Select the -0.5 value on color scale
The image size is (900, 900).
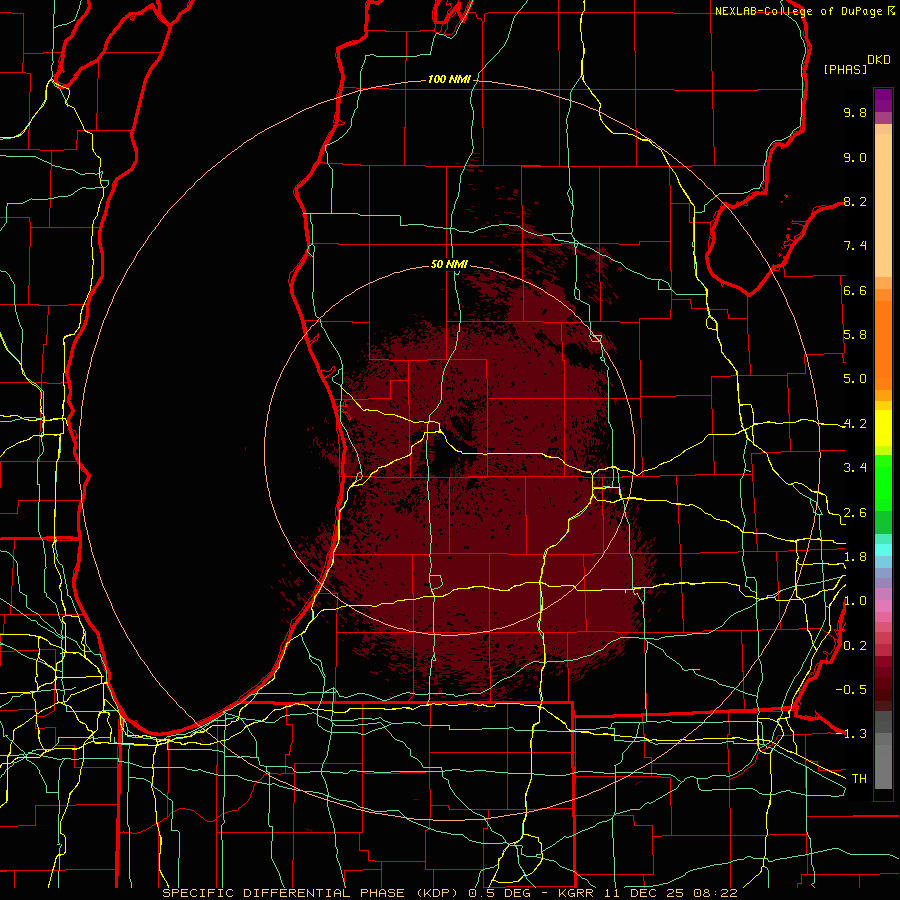[851, 690]
